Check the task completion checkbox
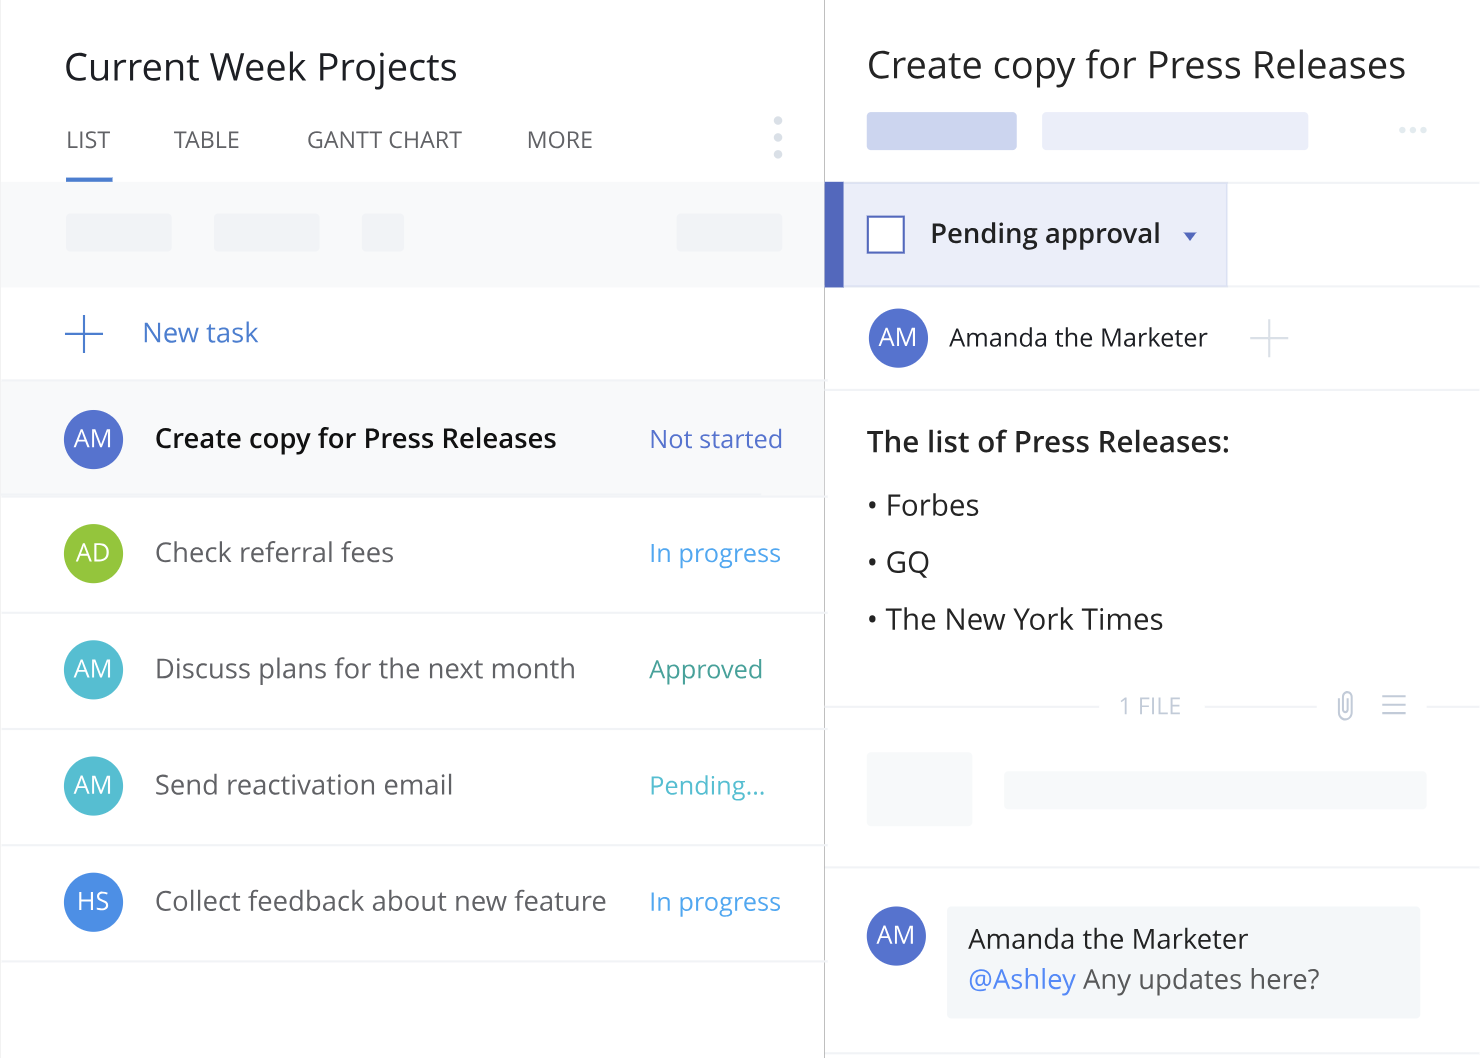 coord(886,235)
